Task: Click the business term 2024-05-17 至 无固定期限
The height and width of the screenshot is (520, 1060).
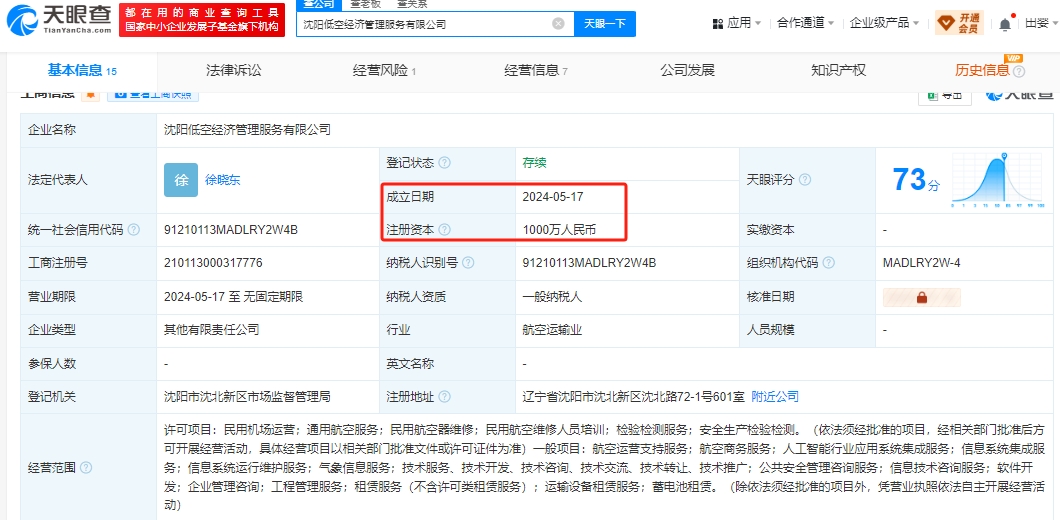Action: coord(233,297)
